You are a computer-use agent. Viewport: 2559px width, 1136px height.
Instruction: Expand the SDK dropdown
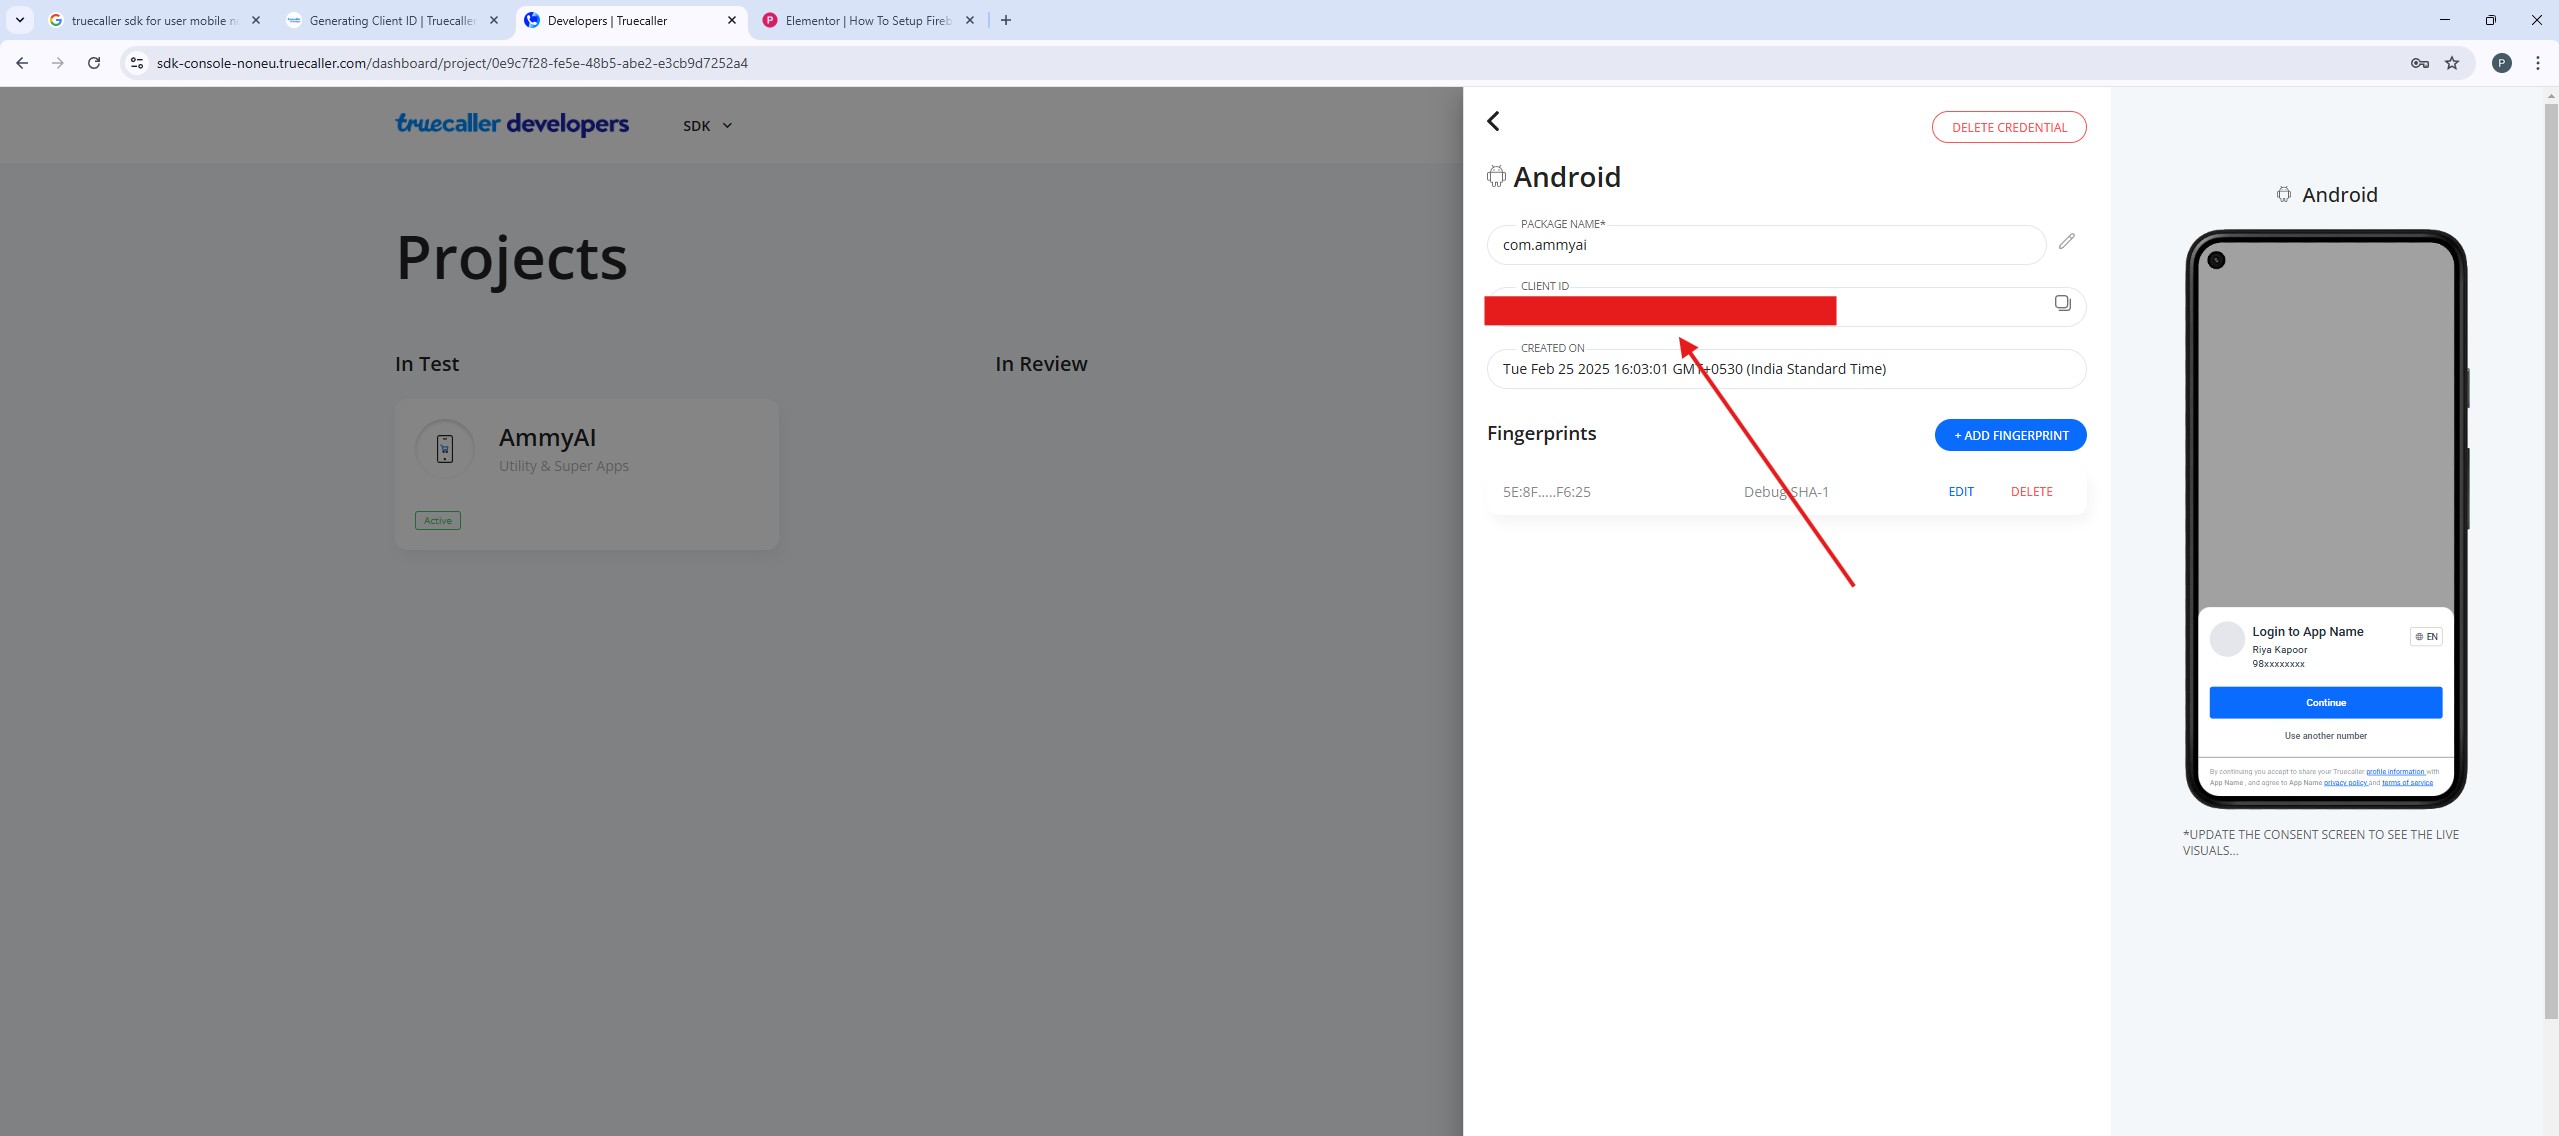pos(708,126)
